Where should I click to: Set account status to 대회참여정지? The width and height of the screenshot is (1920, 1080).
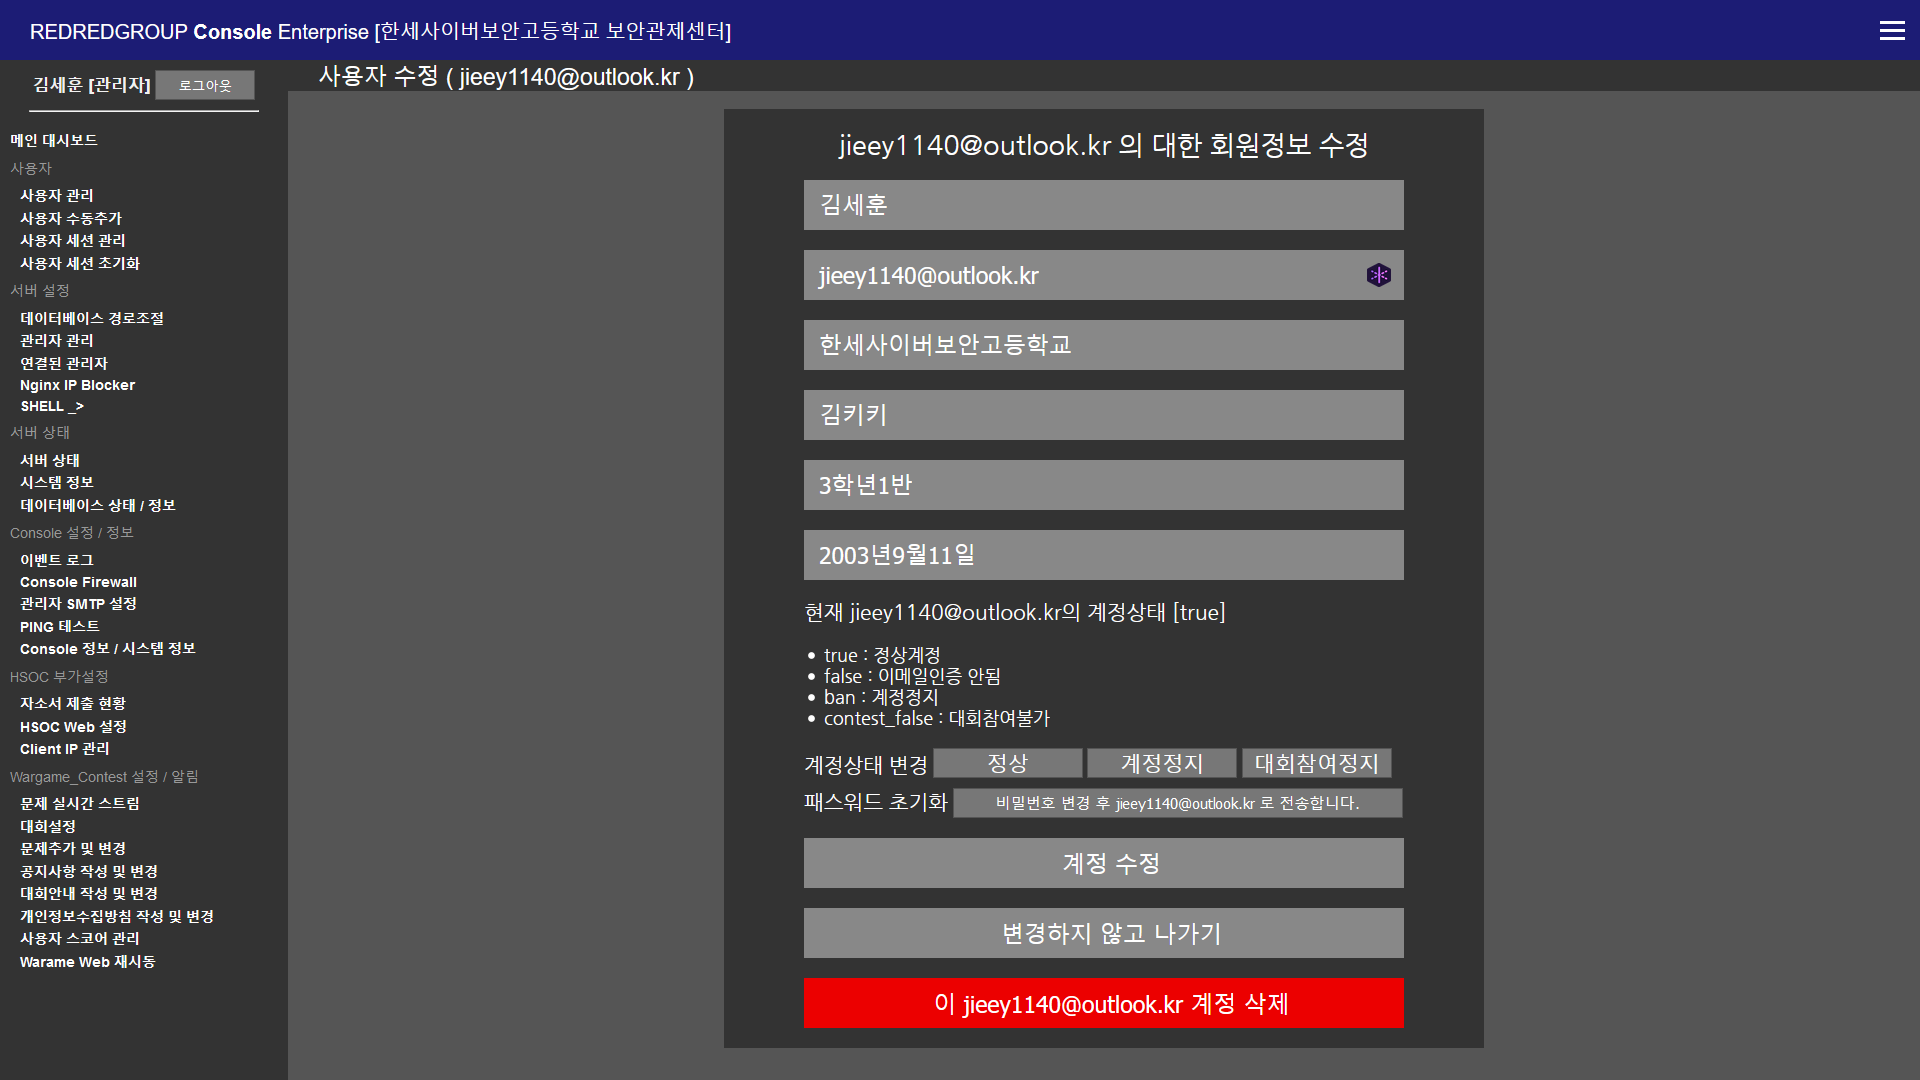tap(1316, 764)
